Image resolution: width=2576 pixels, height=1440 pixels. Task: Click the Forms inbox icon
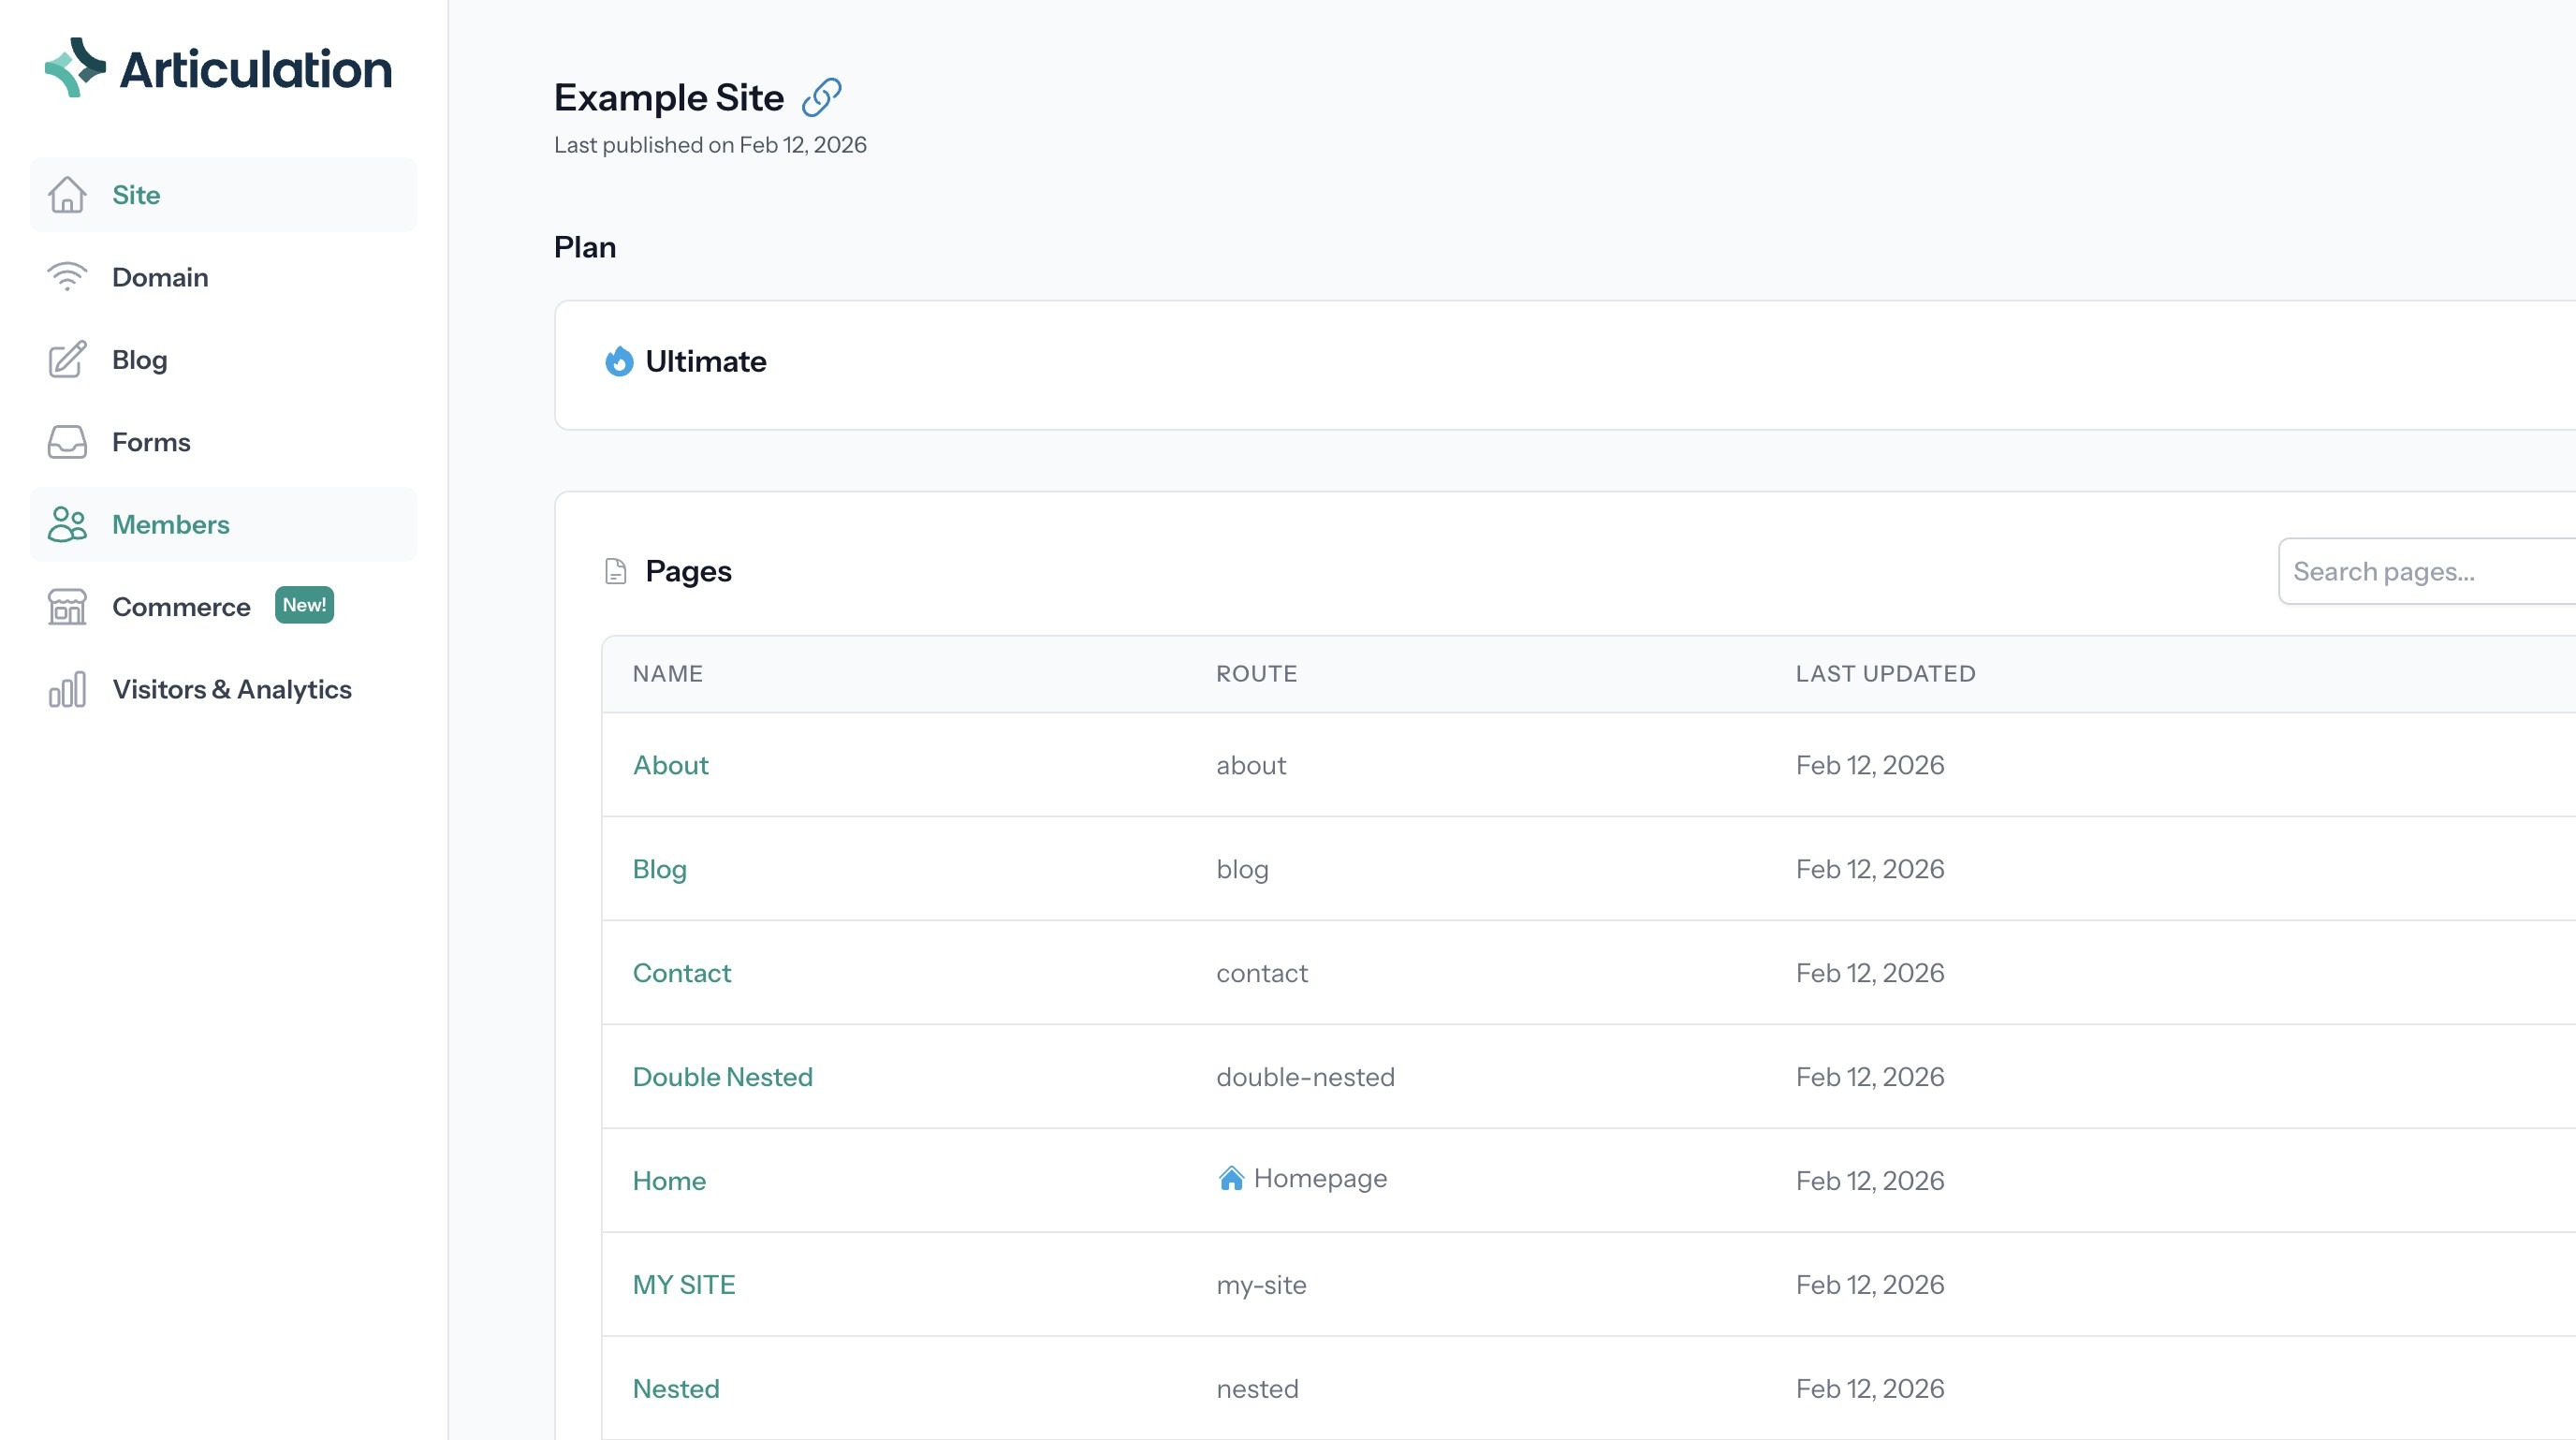[x=67, y=442]
